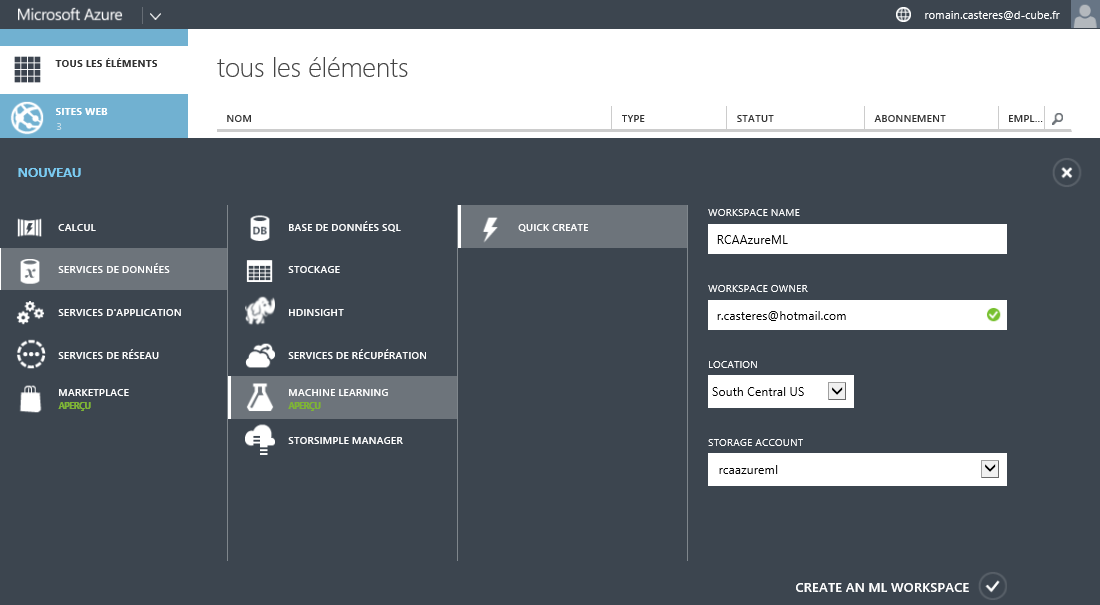Screen dimensions: 1100x605
Task: Select Quick Create option
Action: (x=572, y=227)
